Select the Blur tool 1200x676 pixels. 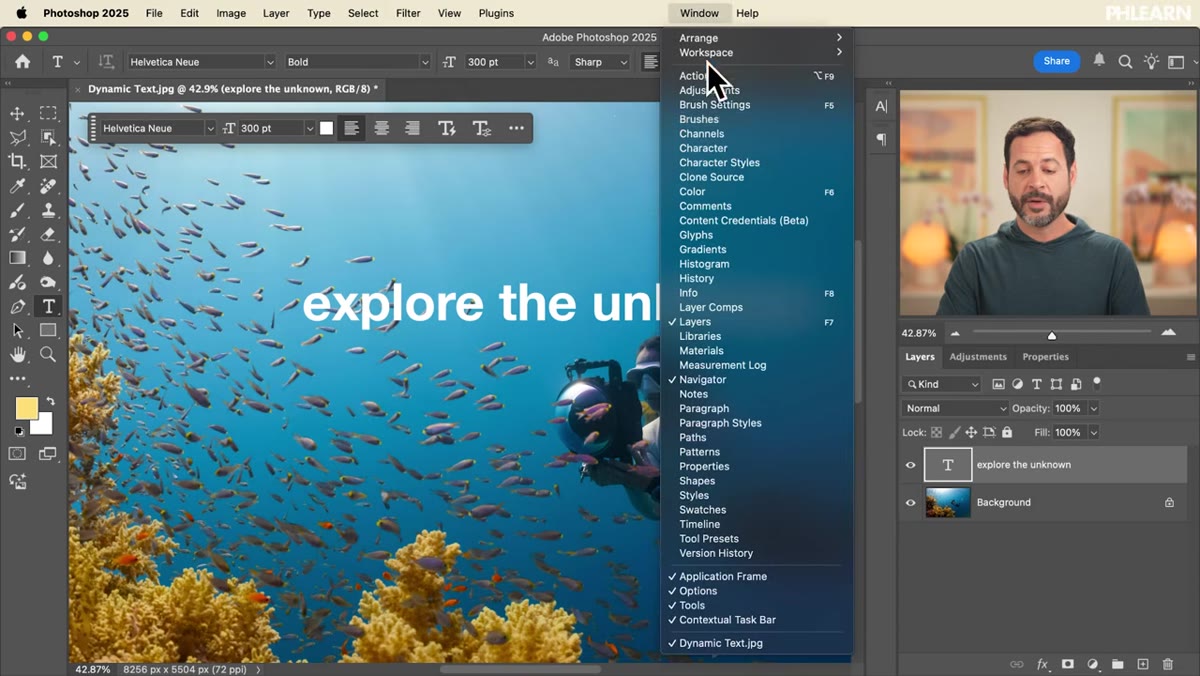48,258
